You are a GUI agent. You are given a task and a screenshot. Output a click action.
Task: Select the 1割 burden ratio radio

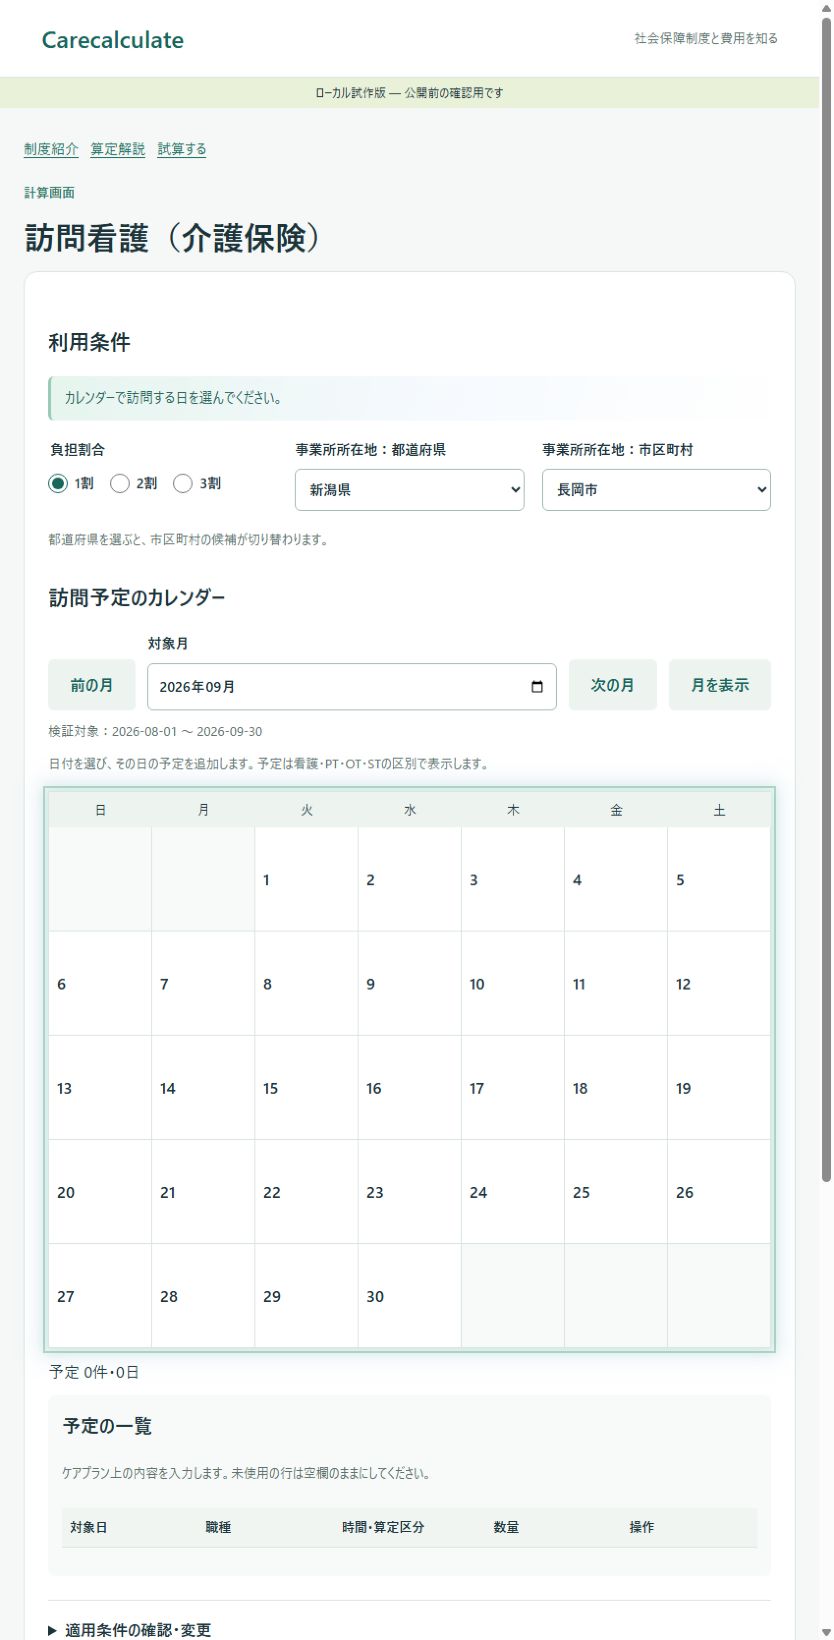tap(58, 483)
